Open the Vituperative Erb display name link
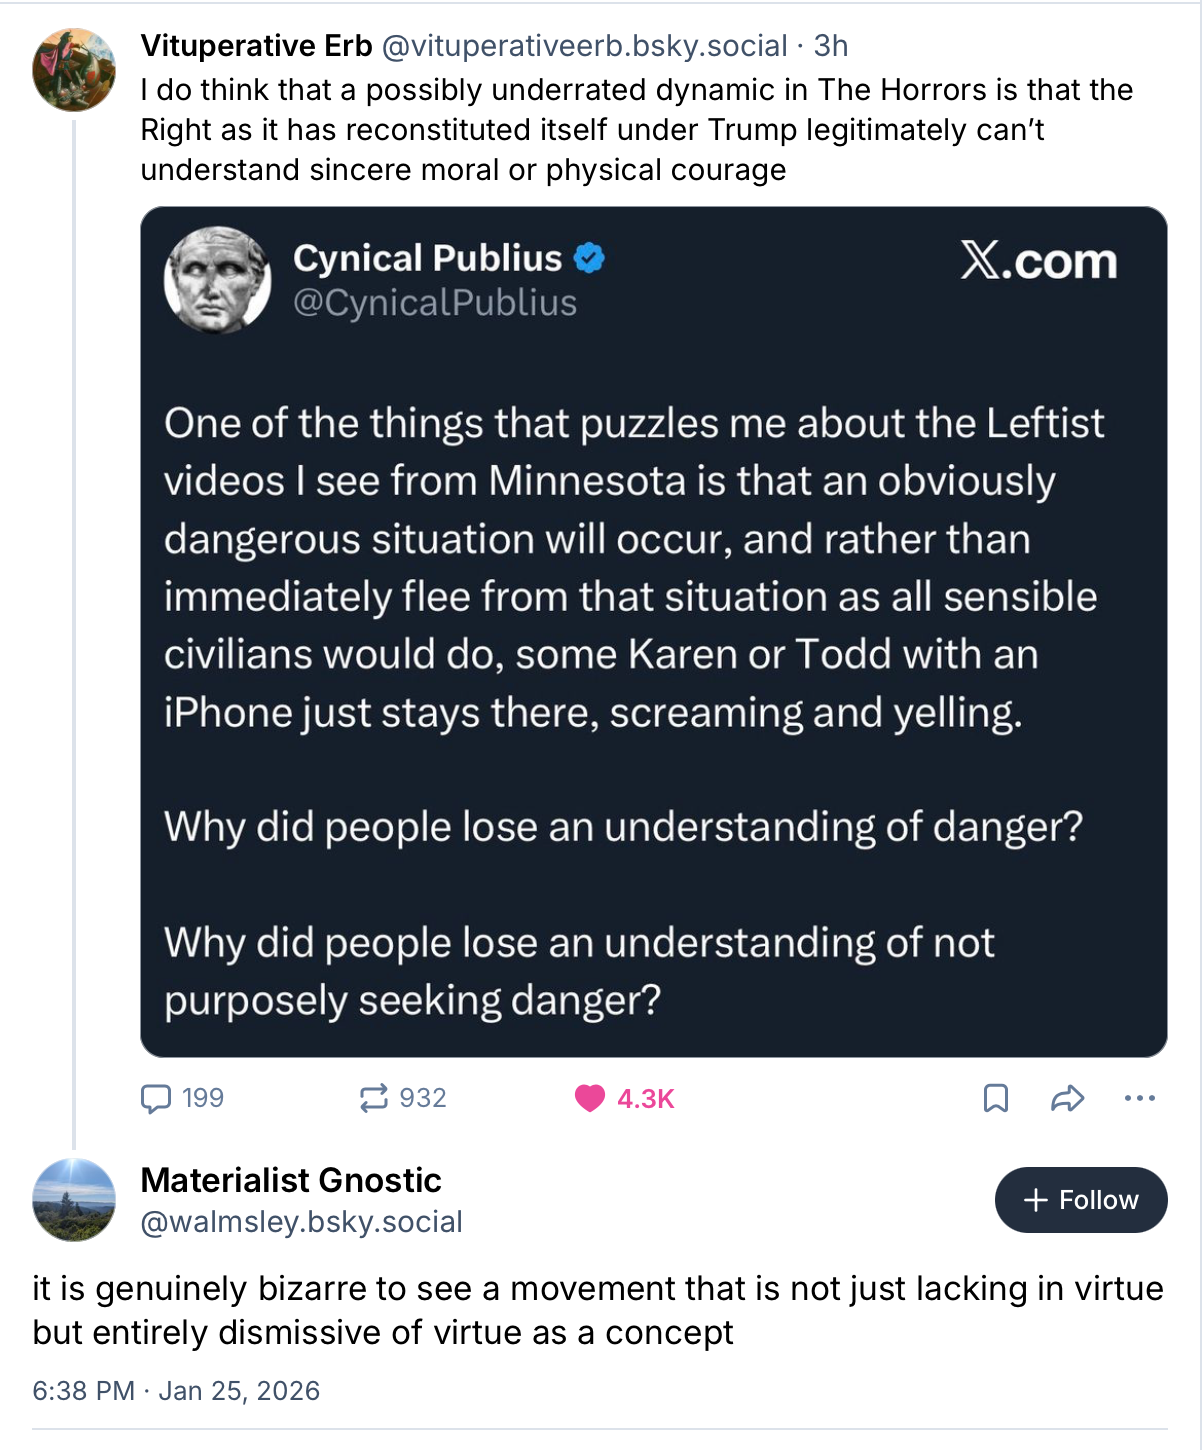Viewport: 1204px width, 1450px height. click(x=256, y=46)
